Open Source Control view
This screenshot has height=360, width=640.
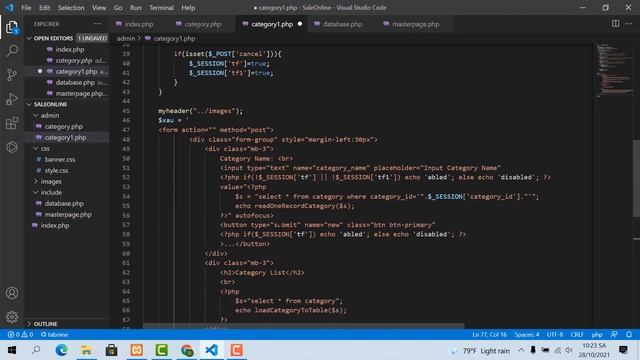12,75
